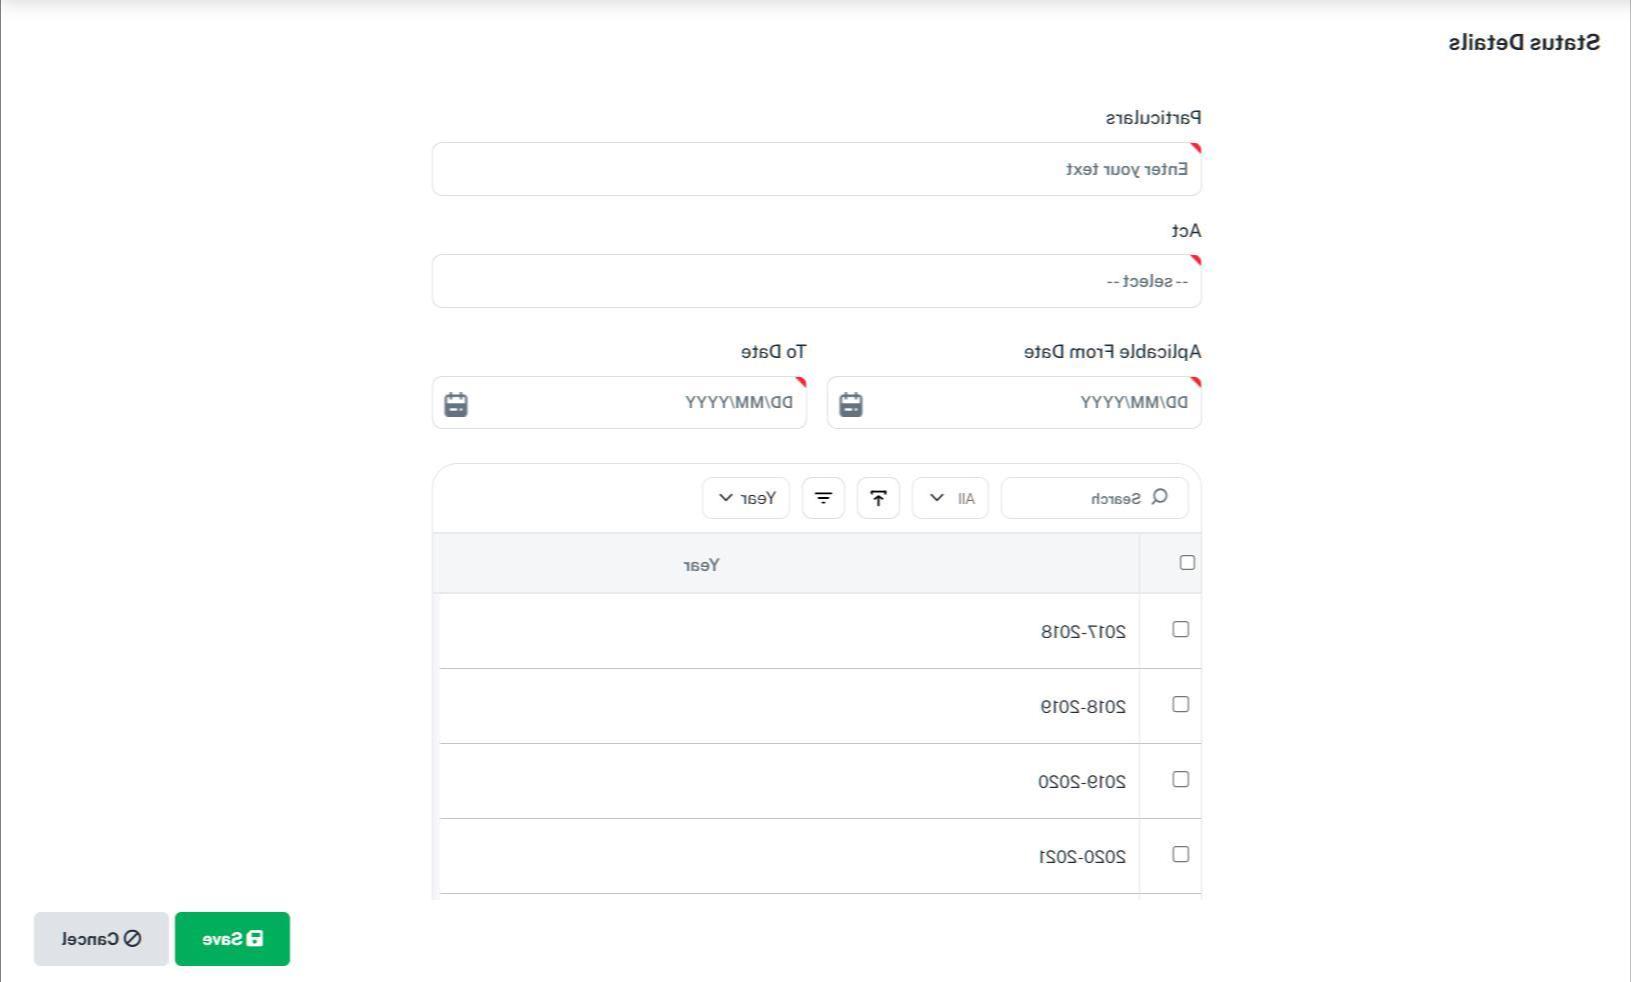Screen dimensions: 1631x982
Task: Check the 2020-2021 year row
Action: click(1180, 854)
